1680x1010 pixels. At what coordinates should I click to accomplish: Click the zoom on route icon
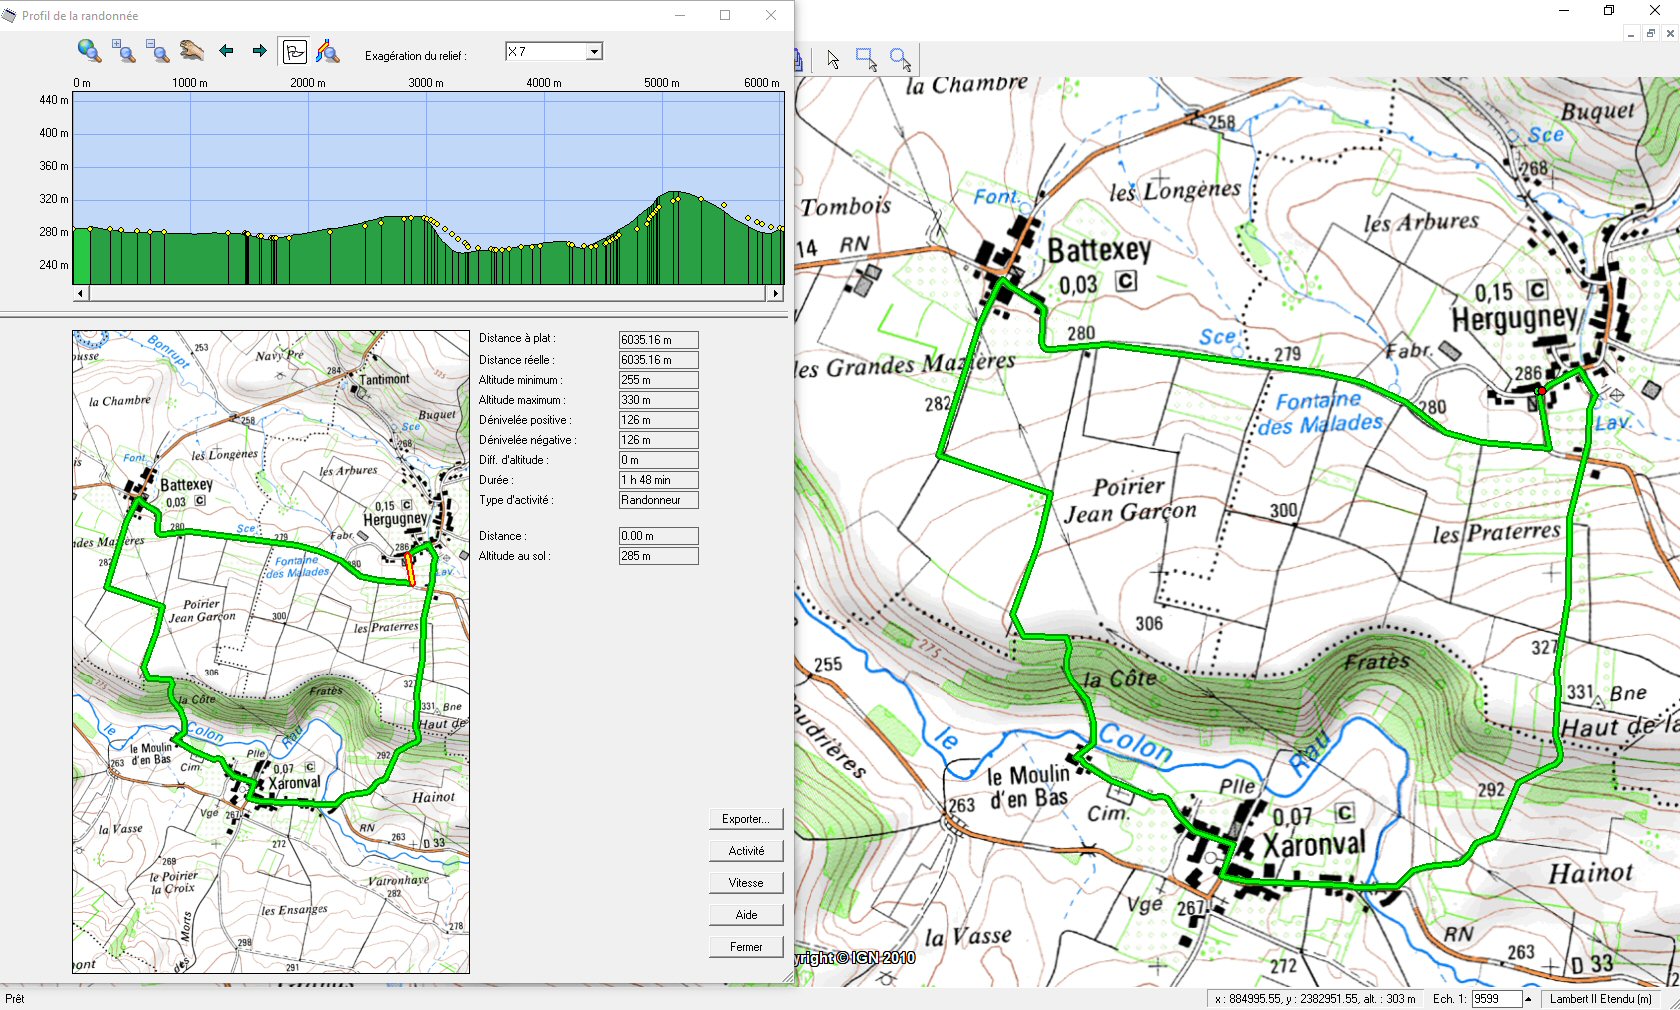coord(328,51)
